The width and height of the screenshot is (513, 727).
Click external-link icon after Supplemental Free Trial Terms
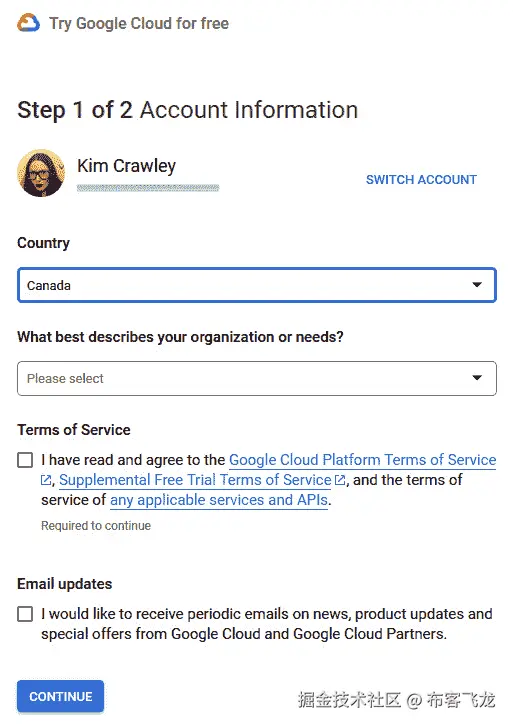pos(340,480)
